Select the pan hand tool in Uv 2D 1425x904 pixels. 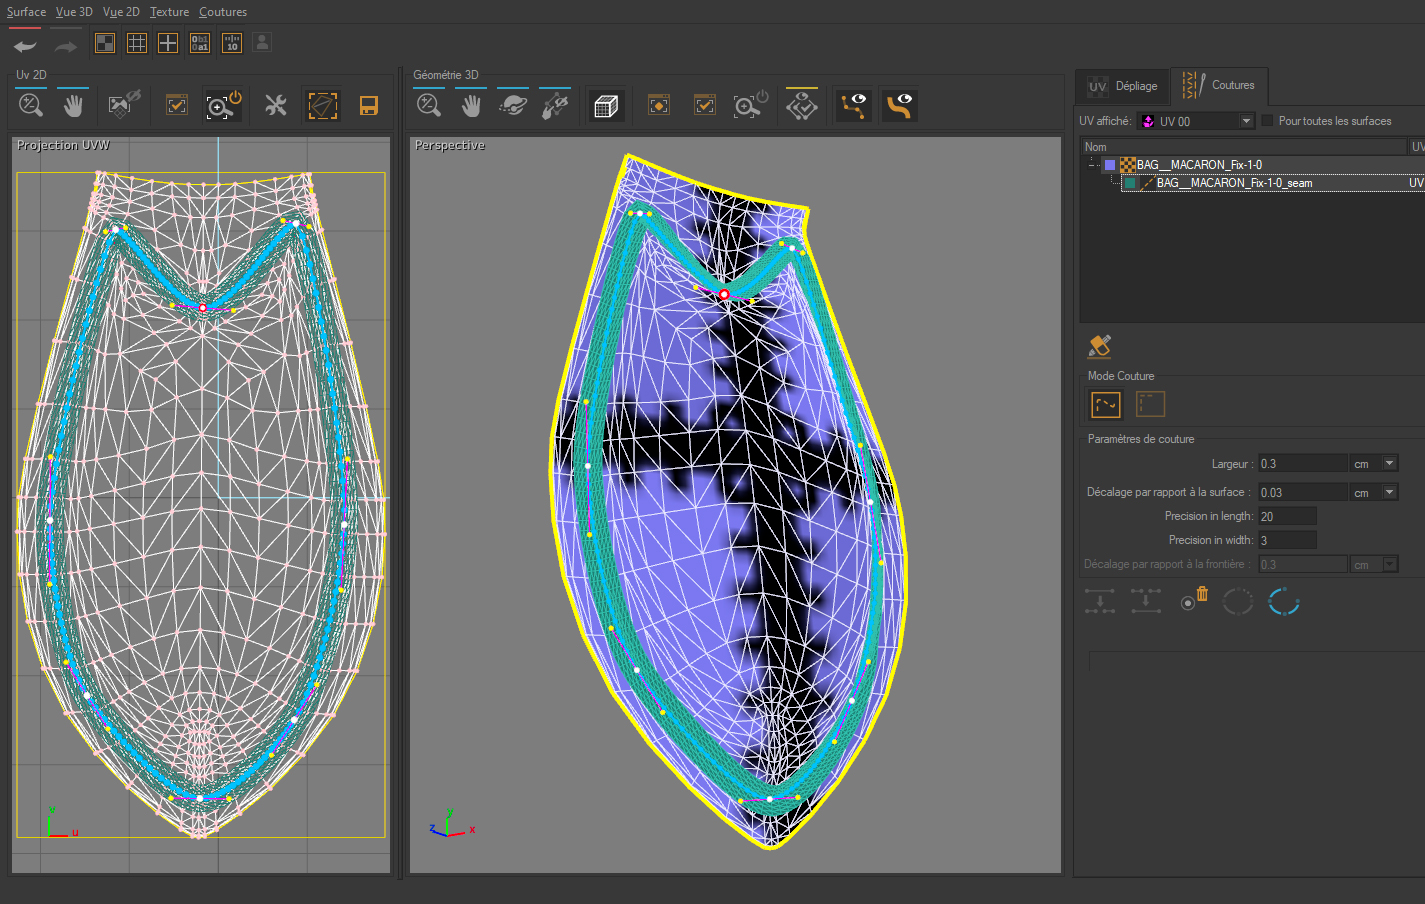click(73, 106)
